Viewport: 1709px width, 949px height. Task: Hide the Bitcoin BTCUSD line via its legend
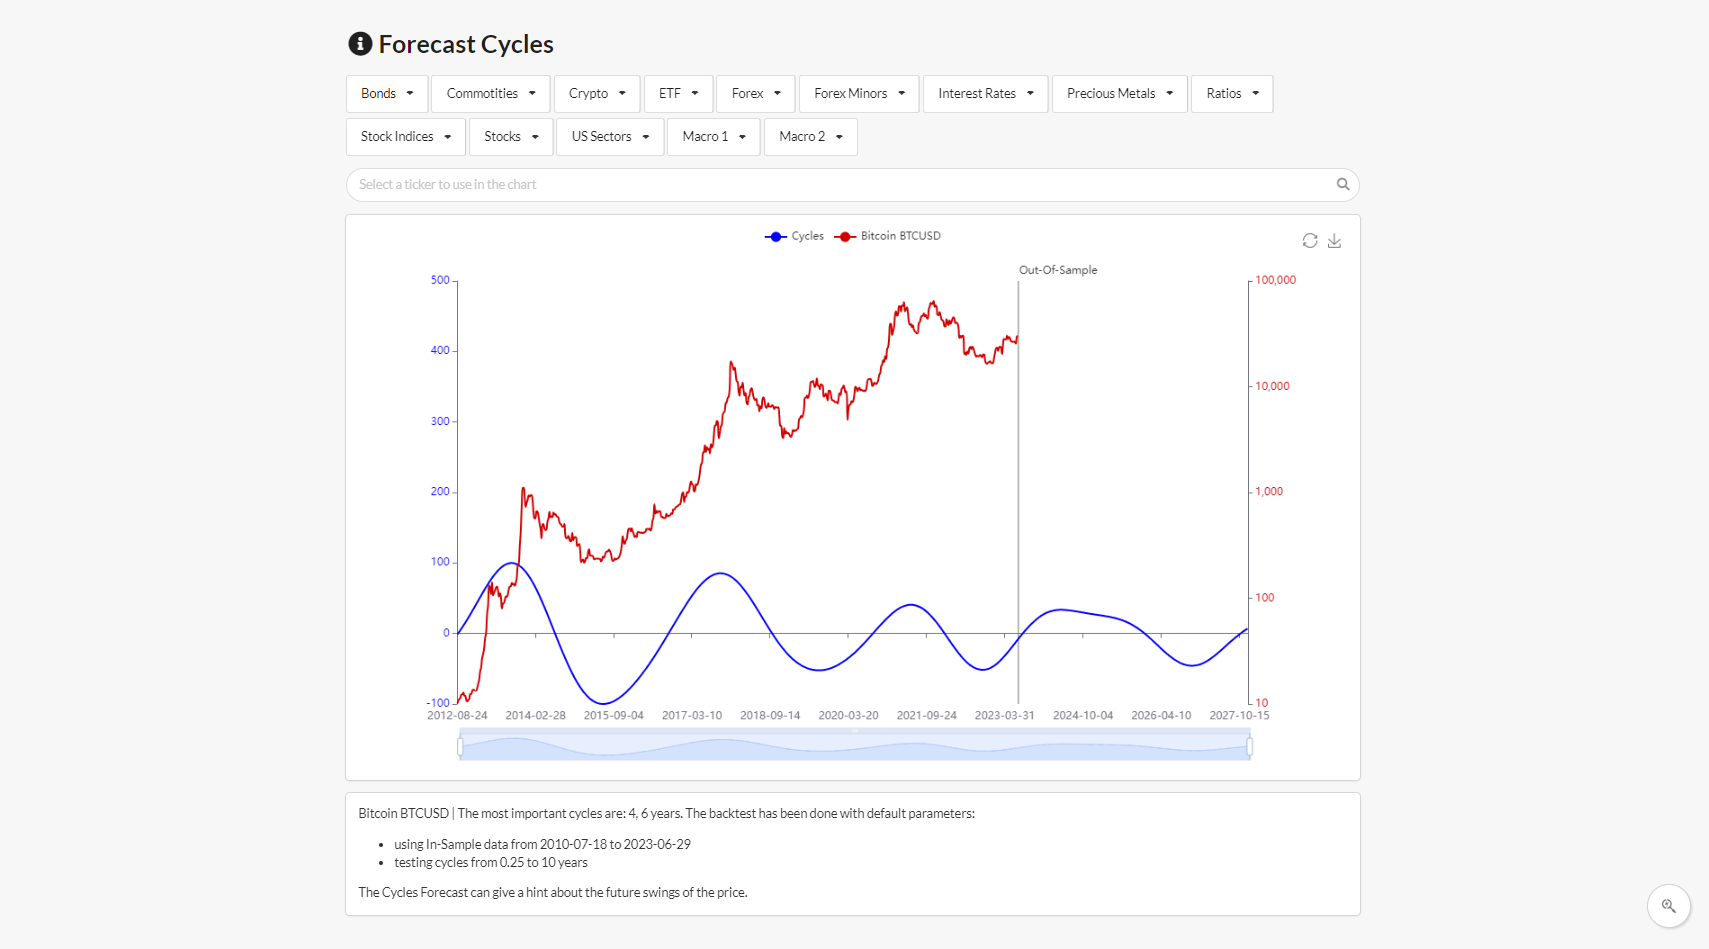coord(898,236)
